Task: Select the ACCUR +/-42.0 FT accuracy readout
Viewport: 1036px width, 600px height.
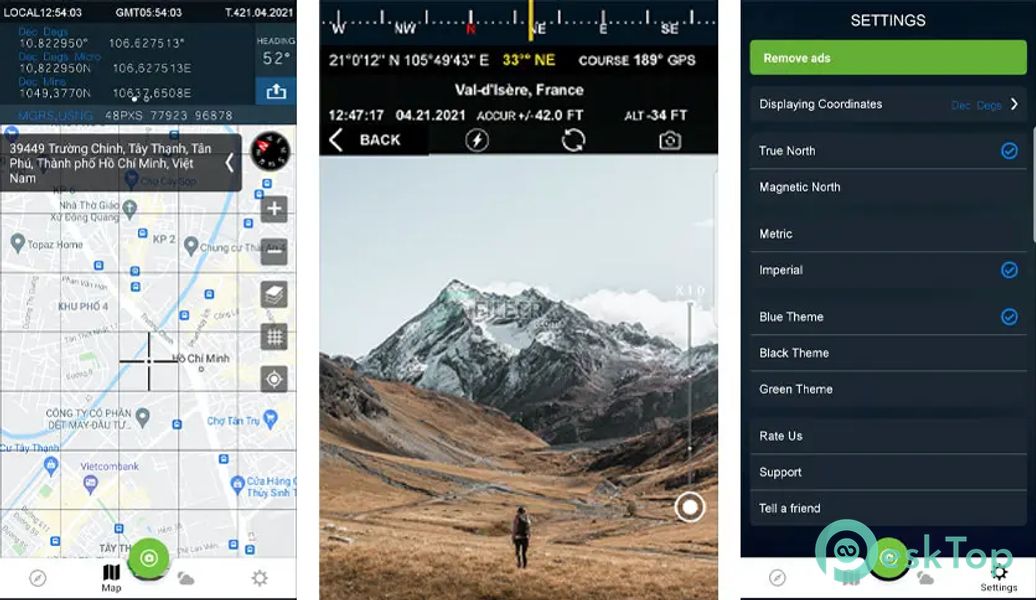Action: [x=530, y=116]
